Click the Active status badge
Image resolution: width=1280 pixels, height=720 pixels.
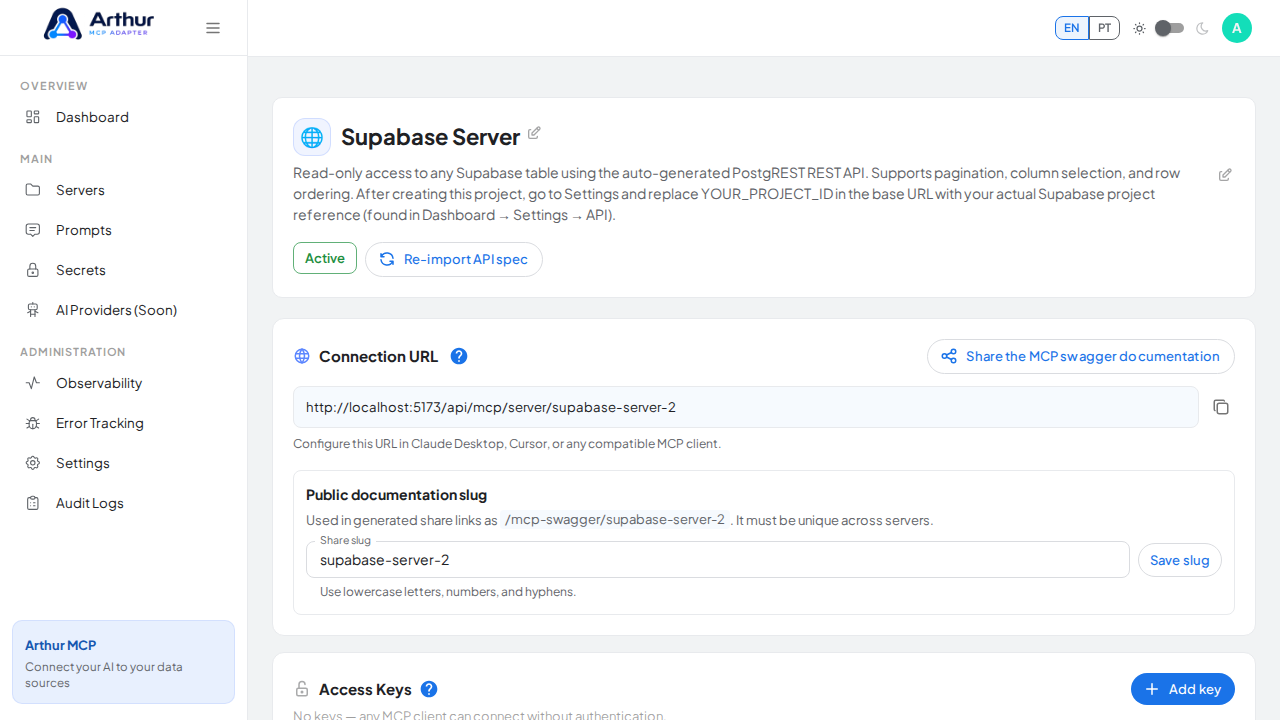click(x=325, y=258)
